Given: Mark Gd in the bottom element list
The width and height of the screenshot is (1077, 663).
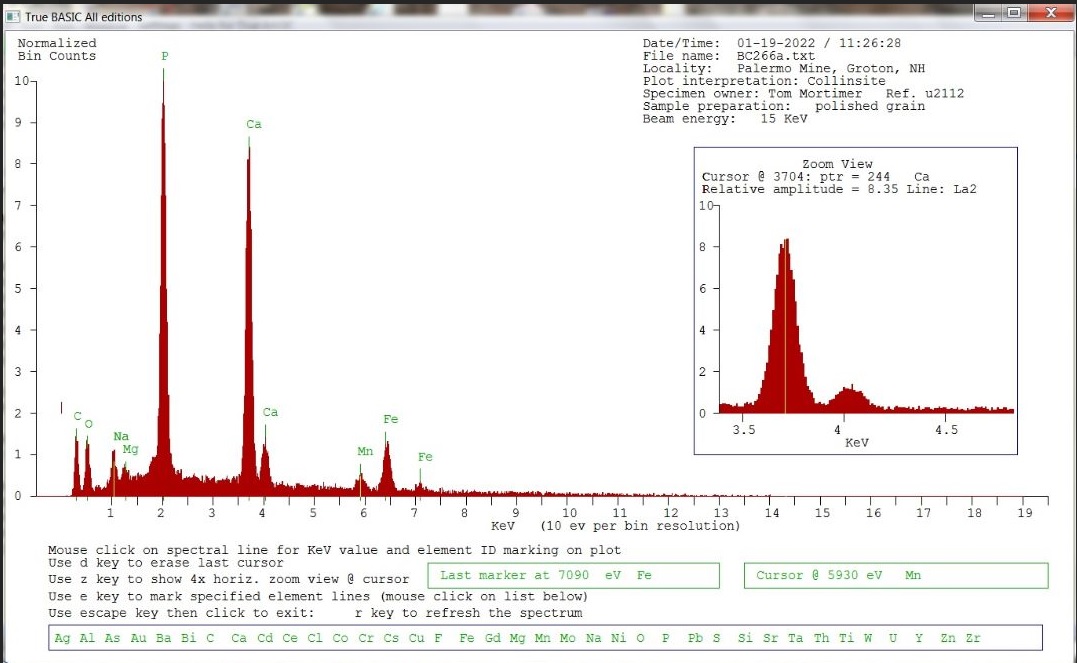Looking at the screenshot, I should coord(492,638).
